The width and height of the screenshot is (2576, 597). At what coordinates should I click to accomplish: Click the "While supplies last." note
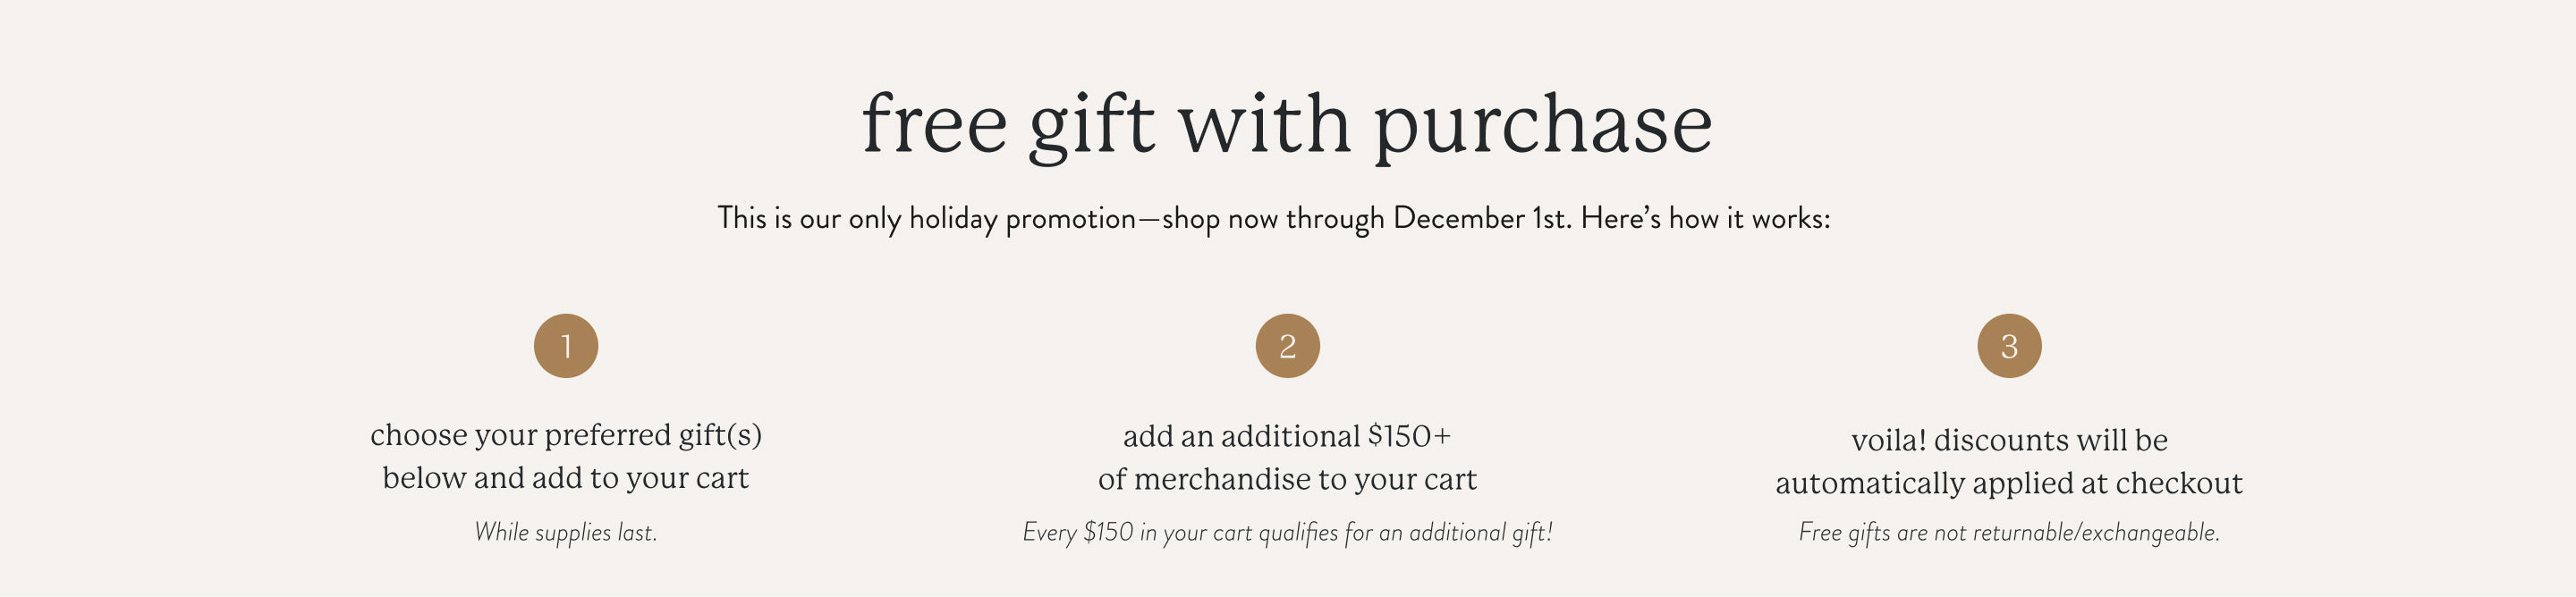pyautogui.click(x=566, y=532)
